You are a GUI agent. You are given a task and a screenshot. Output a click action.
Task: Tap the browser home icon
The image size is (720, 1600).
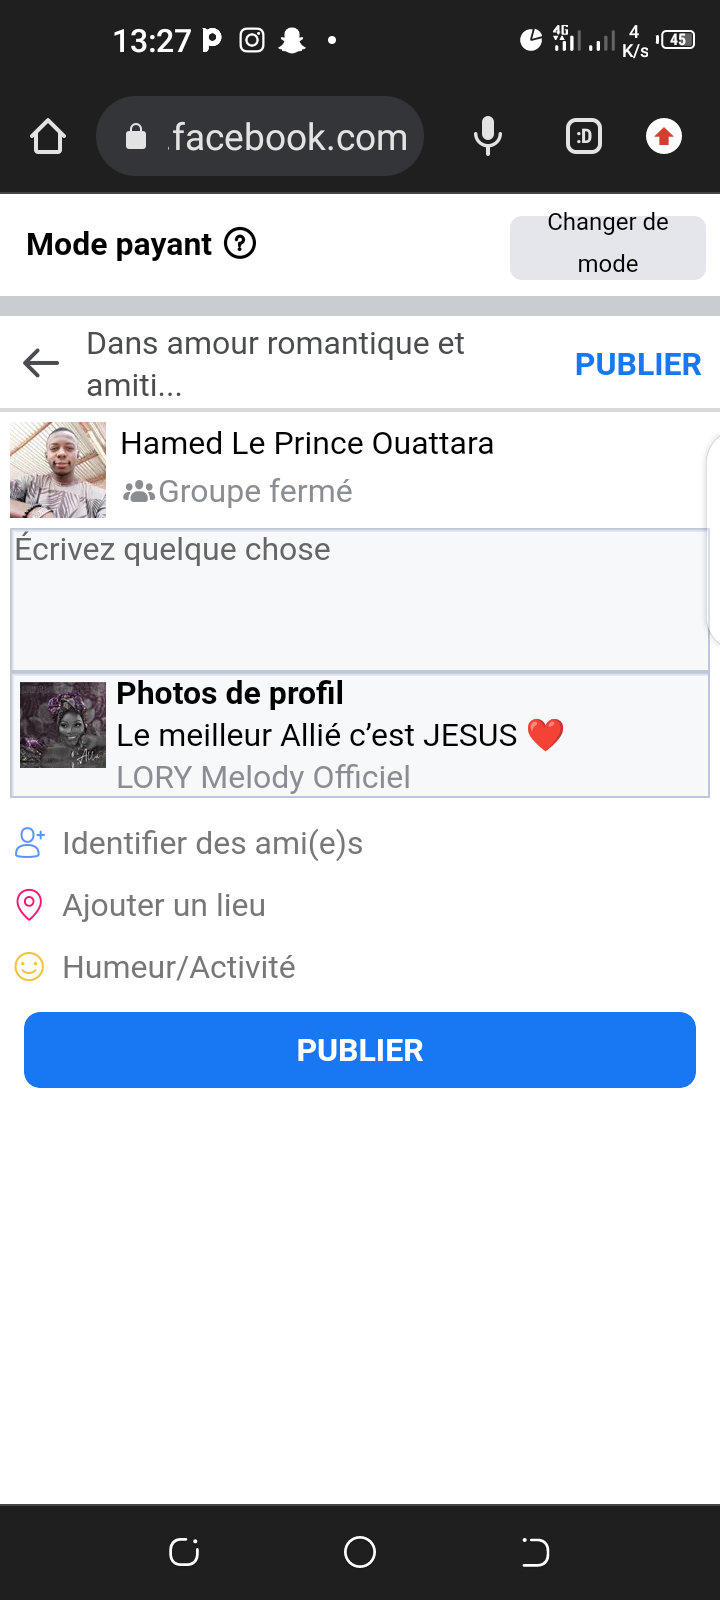tap(48, 137)
